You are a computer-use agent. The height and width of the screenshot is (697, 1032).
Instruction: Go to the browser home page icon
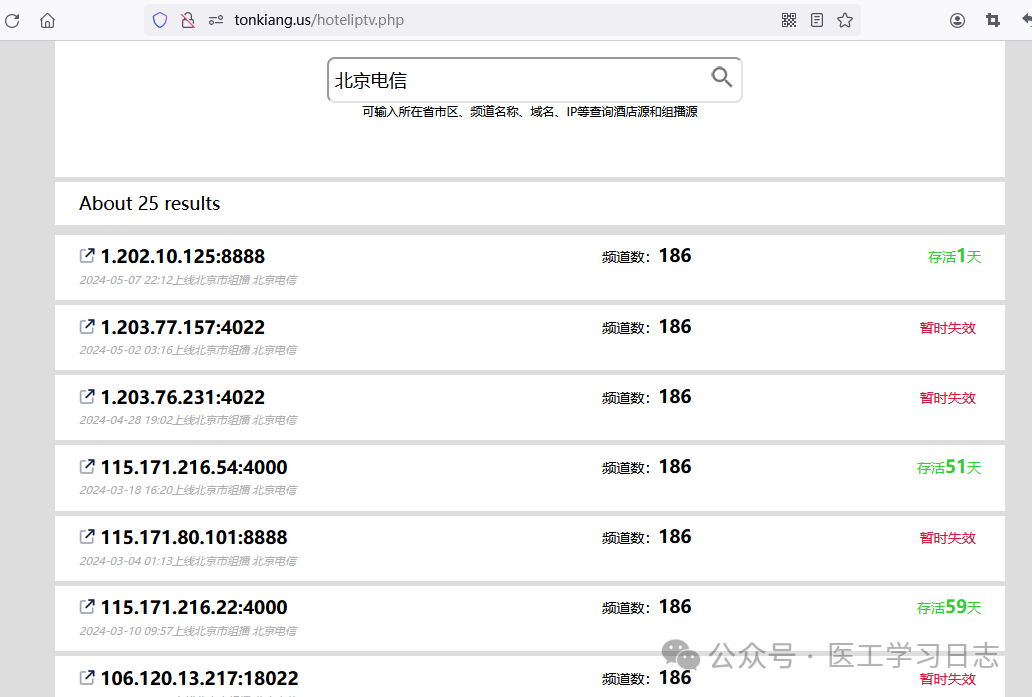pyautogui.click(x=47, y=20)
